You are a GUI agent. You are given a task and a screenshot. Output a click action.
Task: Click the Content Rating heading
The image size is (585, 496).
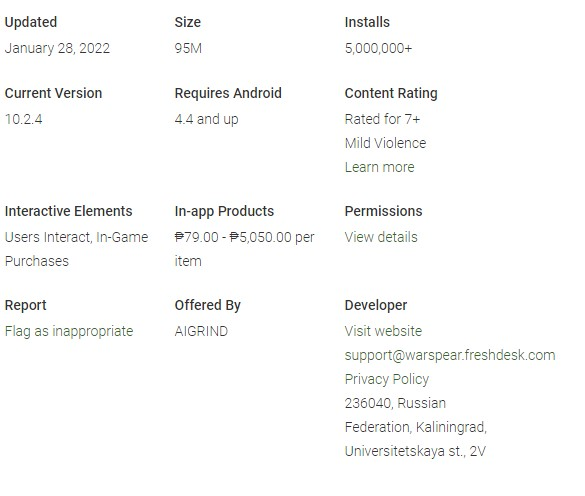391,93
